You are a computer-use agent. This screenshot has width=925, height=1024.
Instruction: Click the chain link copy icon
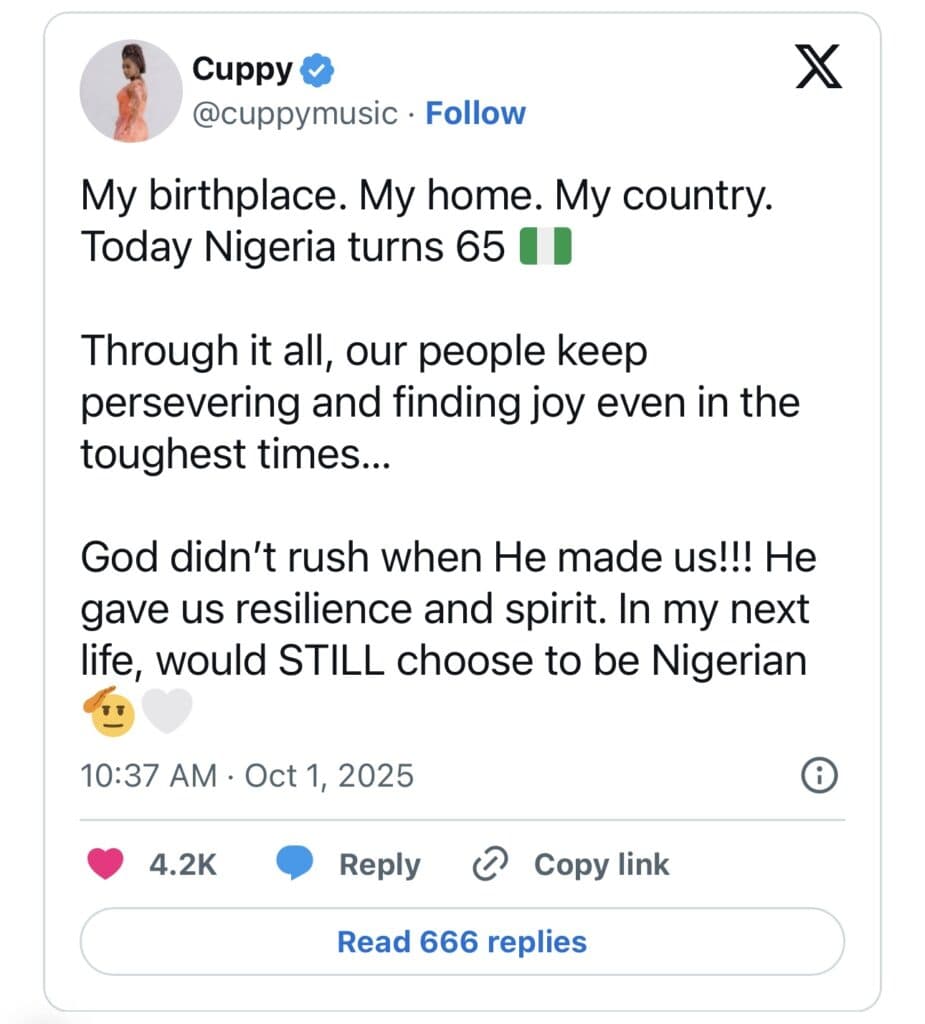pos(490,864)
